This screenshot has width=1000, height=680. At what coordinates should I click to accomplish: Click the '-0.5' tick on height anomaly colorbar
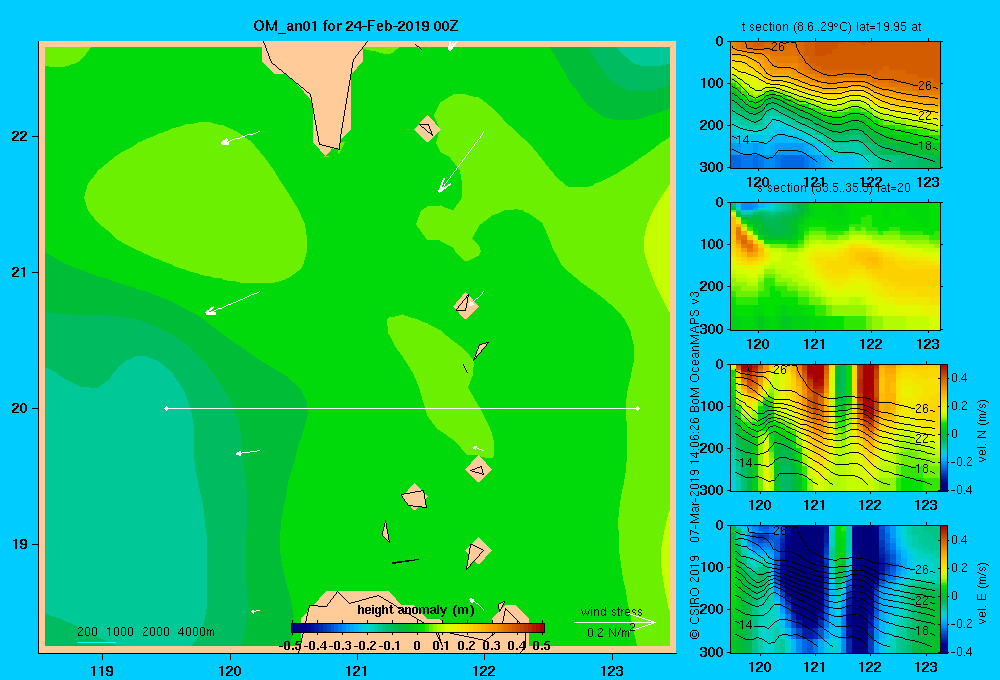tap(290, 646)
